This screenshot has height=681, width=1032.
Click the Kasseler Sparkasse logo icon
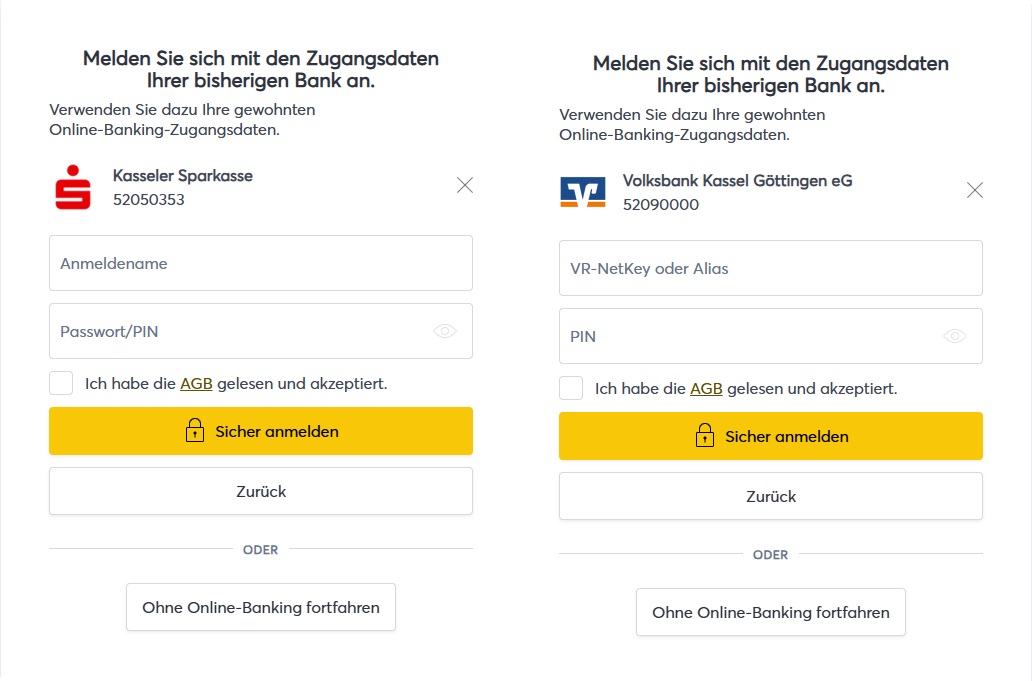tap(72, 187)
